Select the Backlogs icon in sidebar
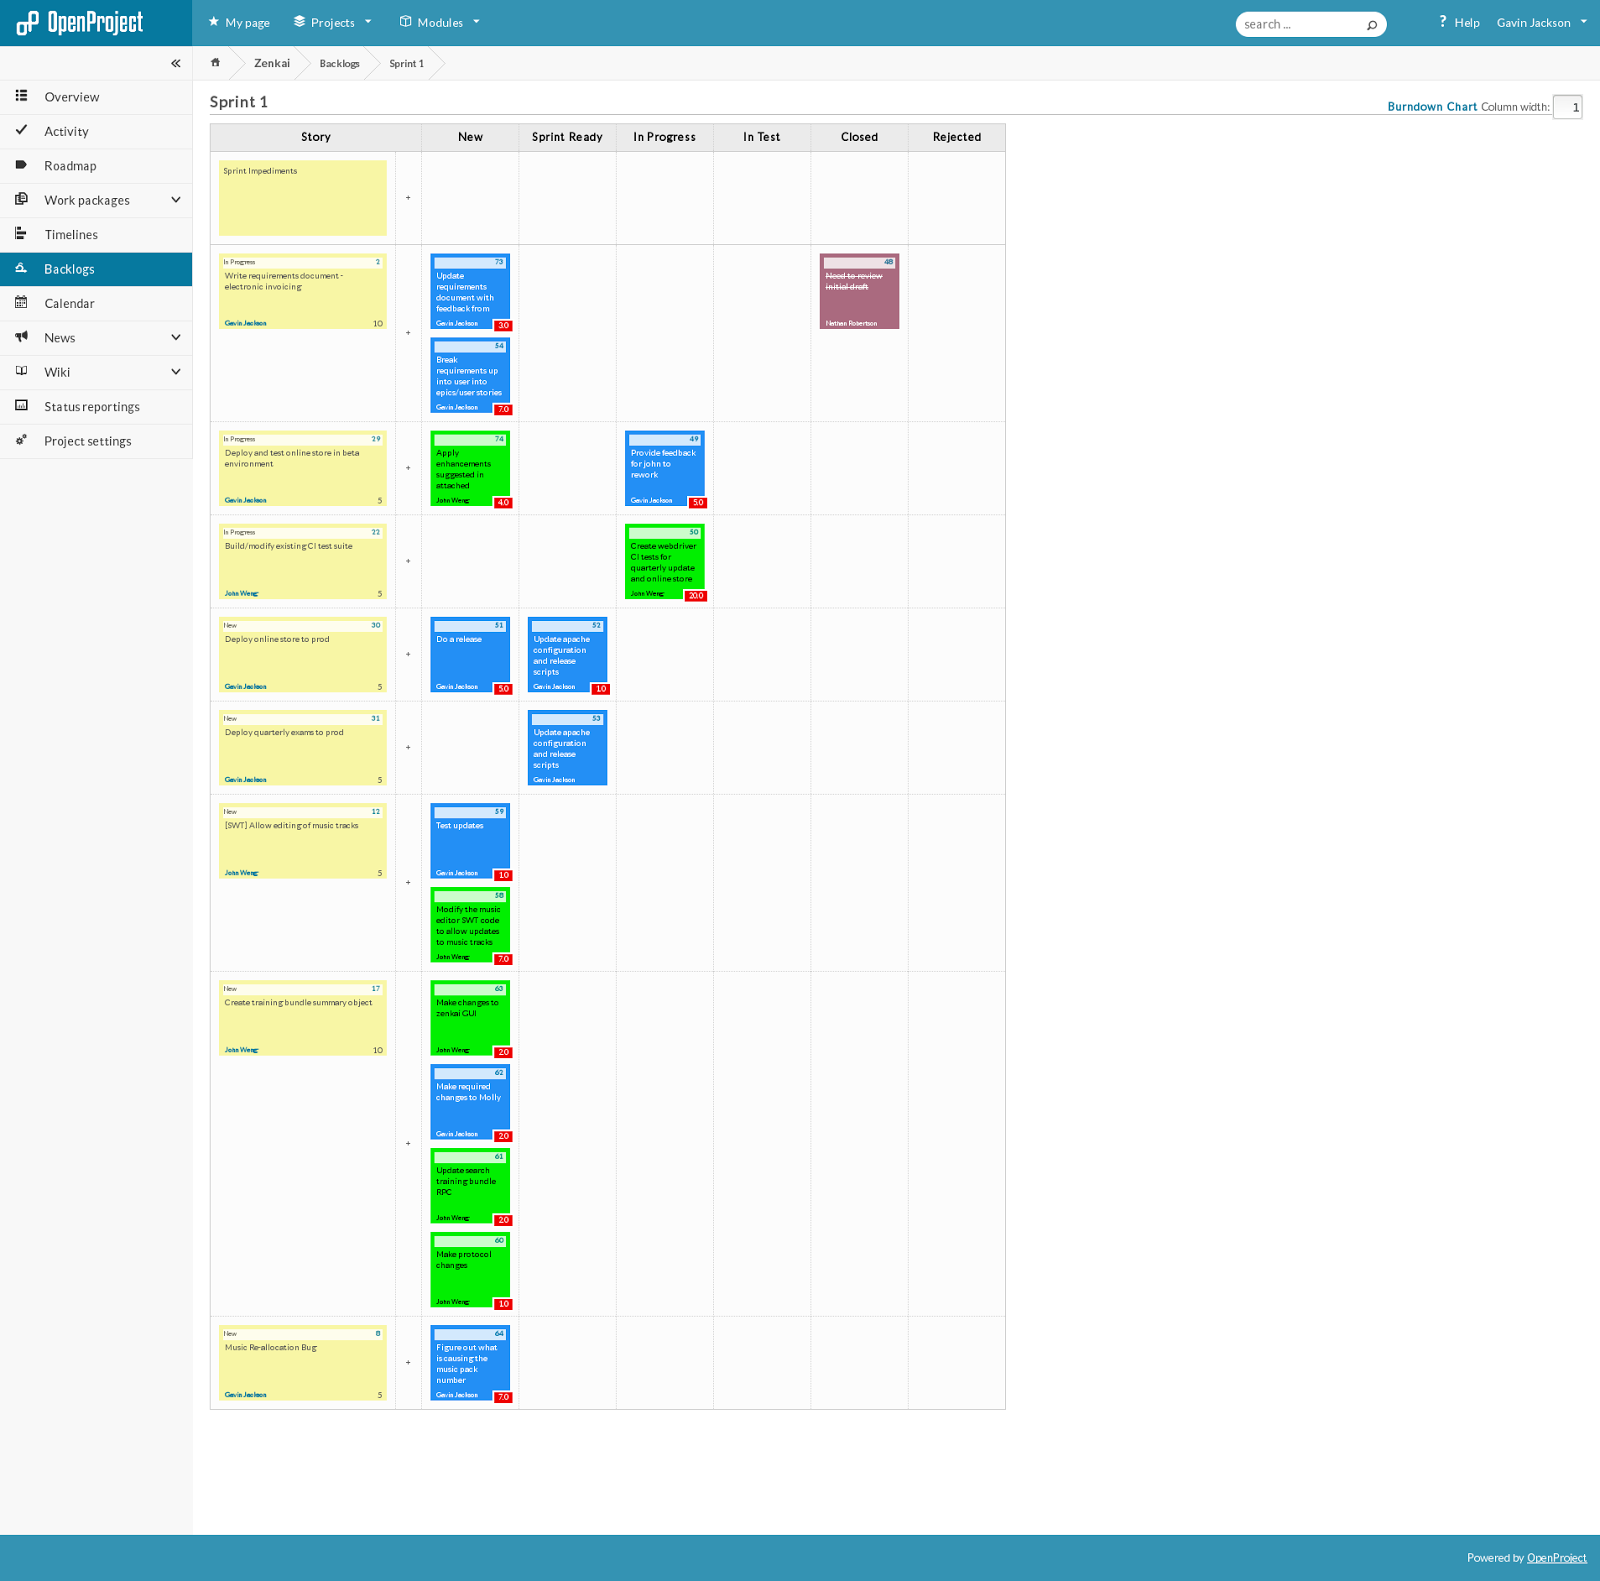1600x1581 pixels. 21,268
